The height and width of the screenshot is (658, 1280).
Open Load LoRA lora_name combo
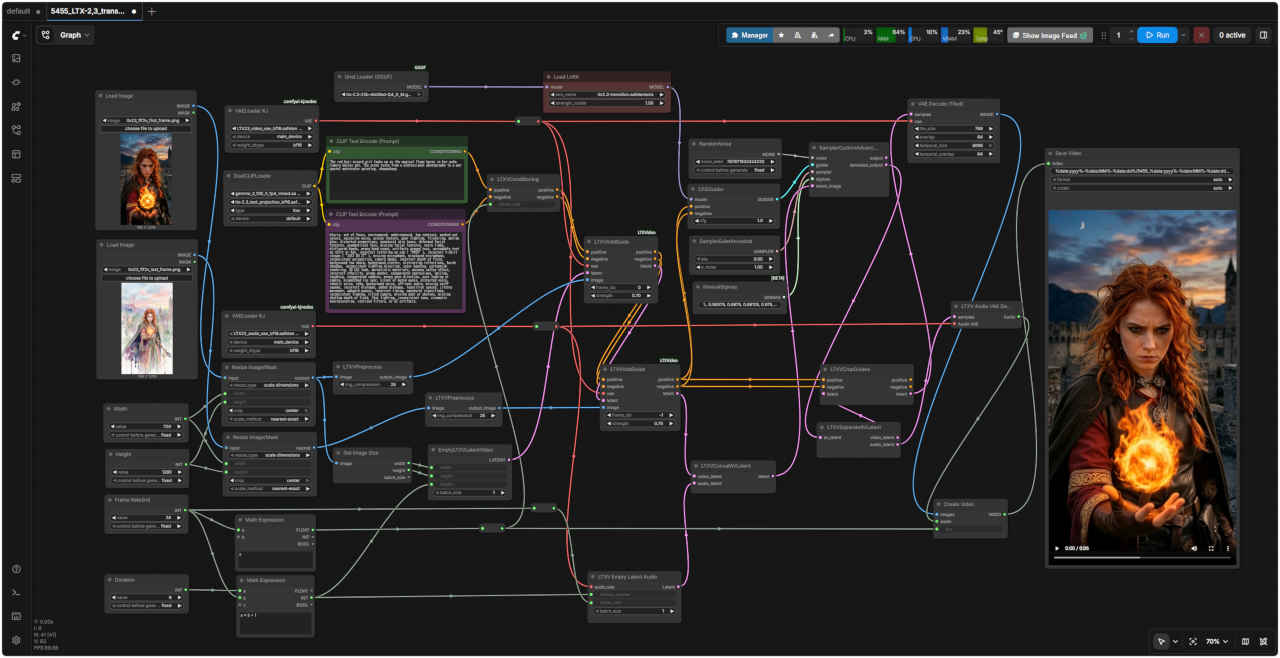click(x=607, y=94)
